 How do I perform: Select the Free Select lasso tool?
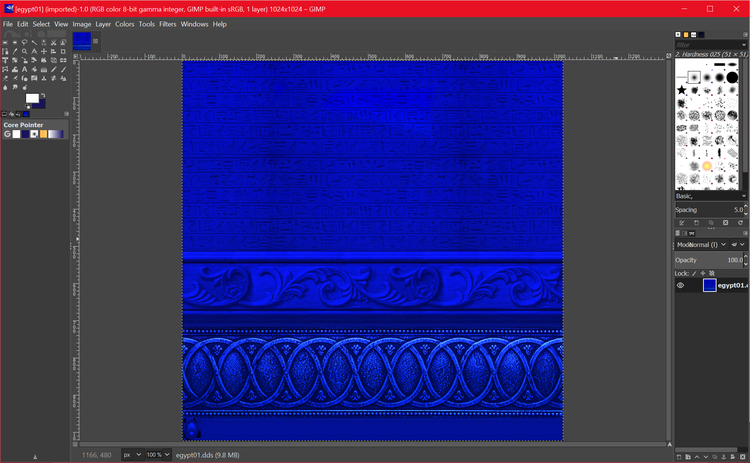(24, 43)
